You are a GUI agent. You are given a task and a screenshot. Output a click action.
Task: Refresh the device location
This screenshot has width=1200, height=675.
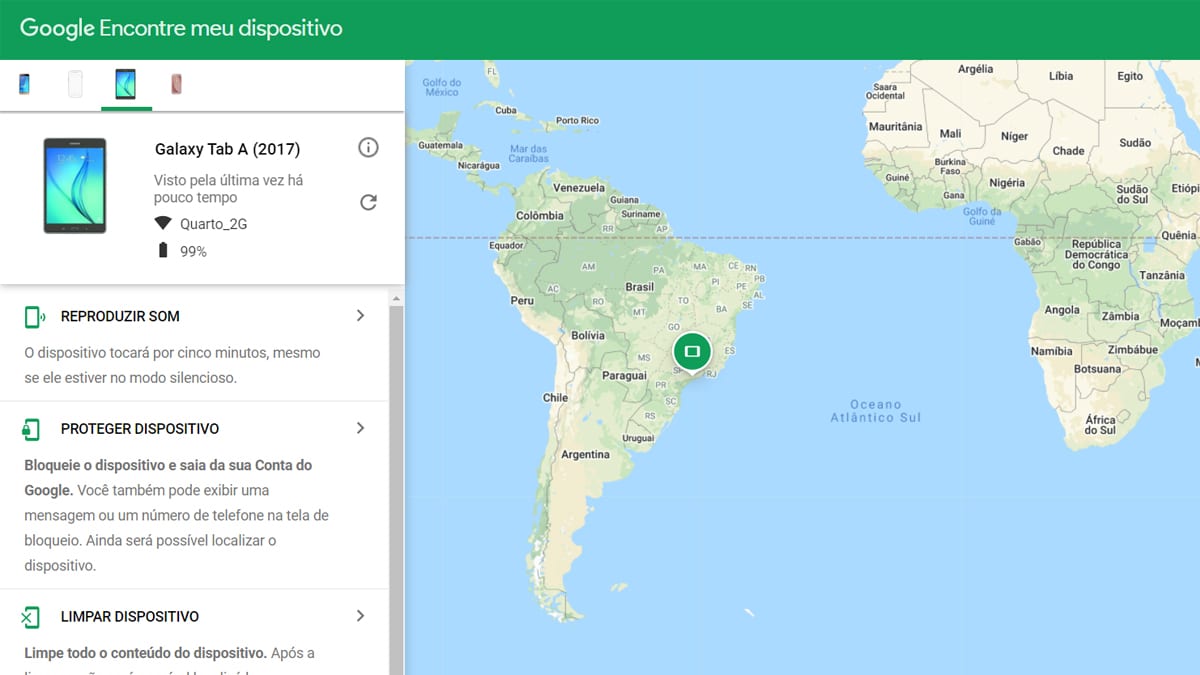click(x=368, y=202)
